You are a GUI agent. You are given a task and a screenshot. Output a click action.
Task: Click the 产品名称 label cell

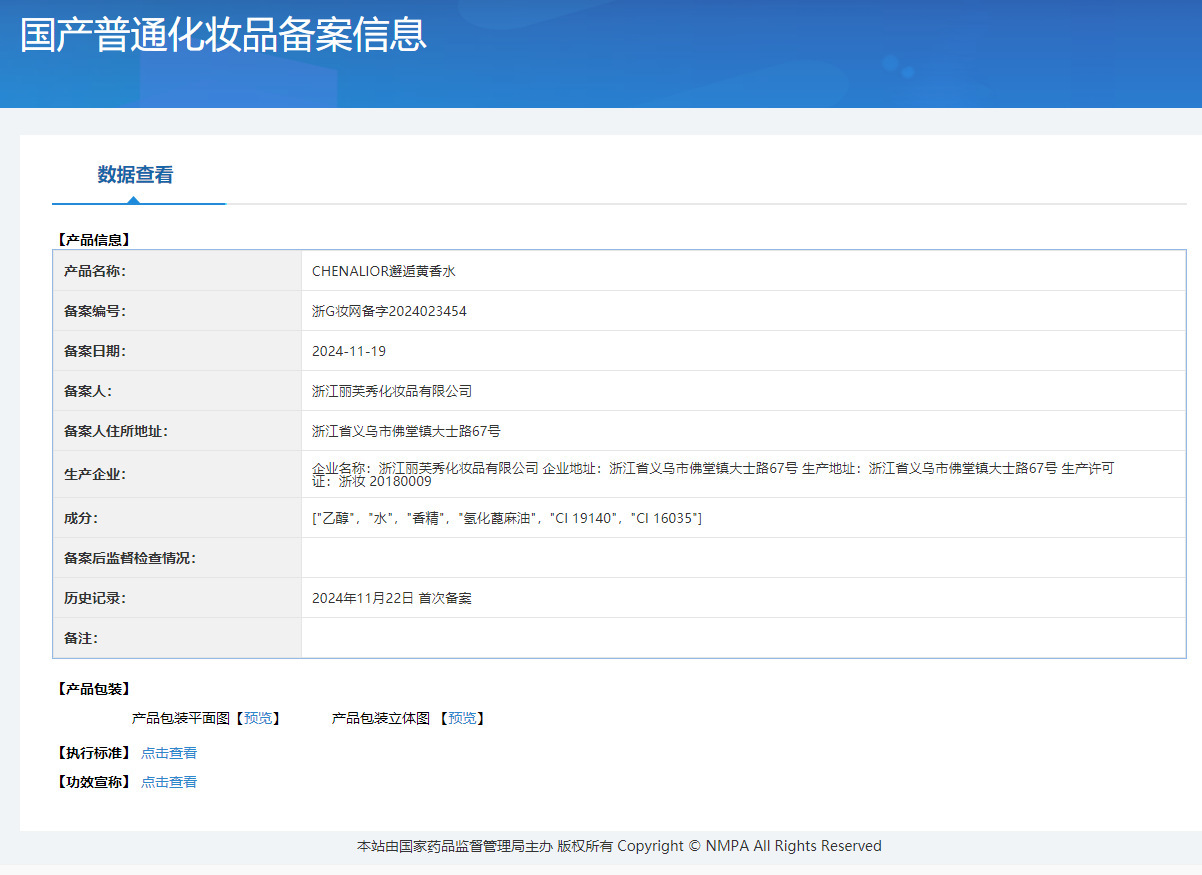click(95, 271)
